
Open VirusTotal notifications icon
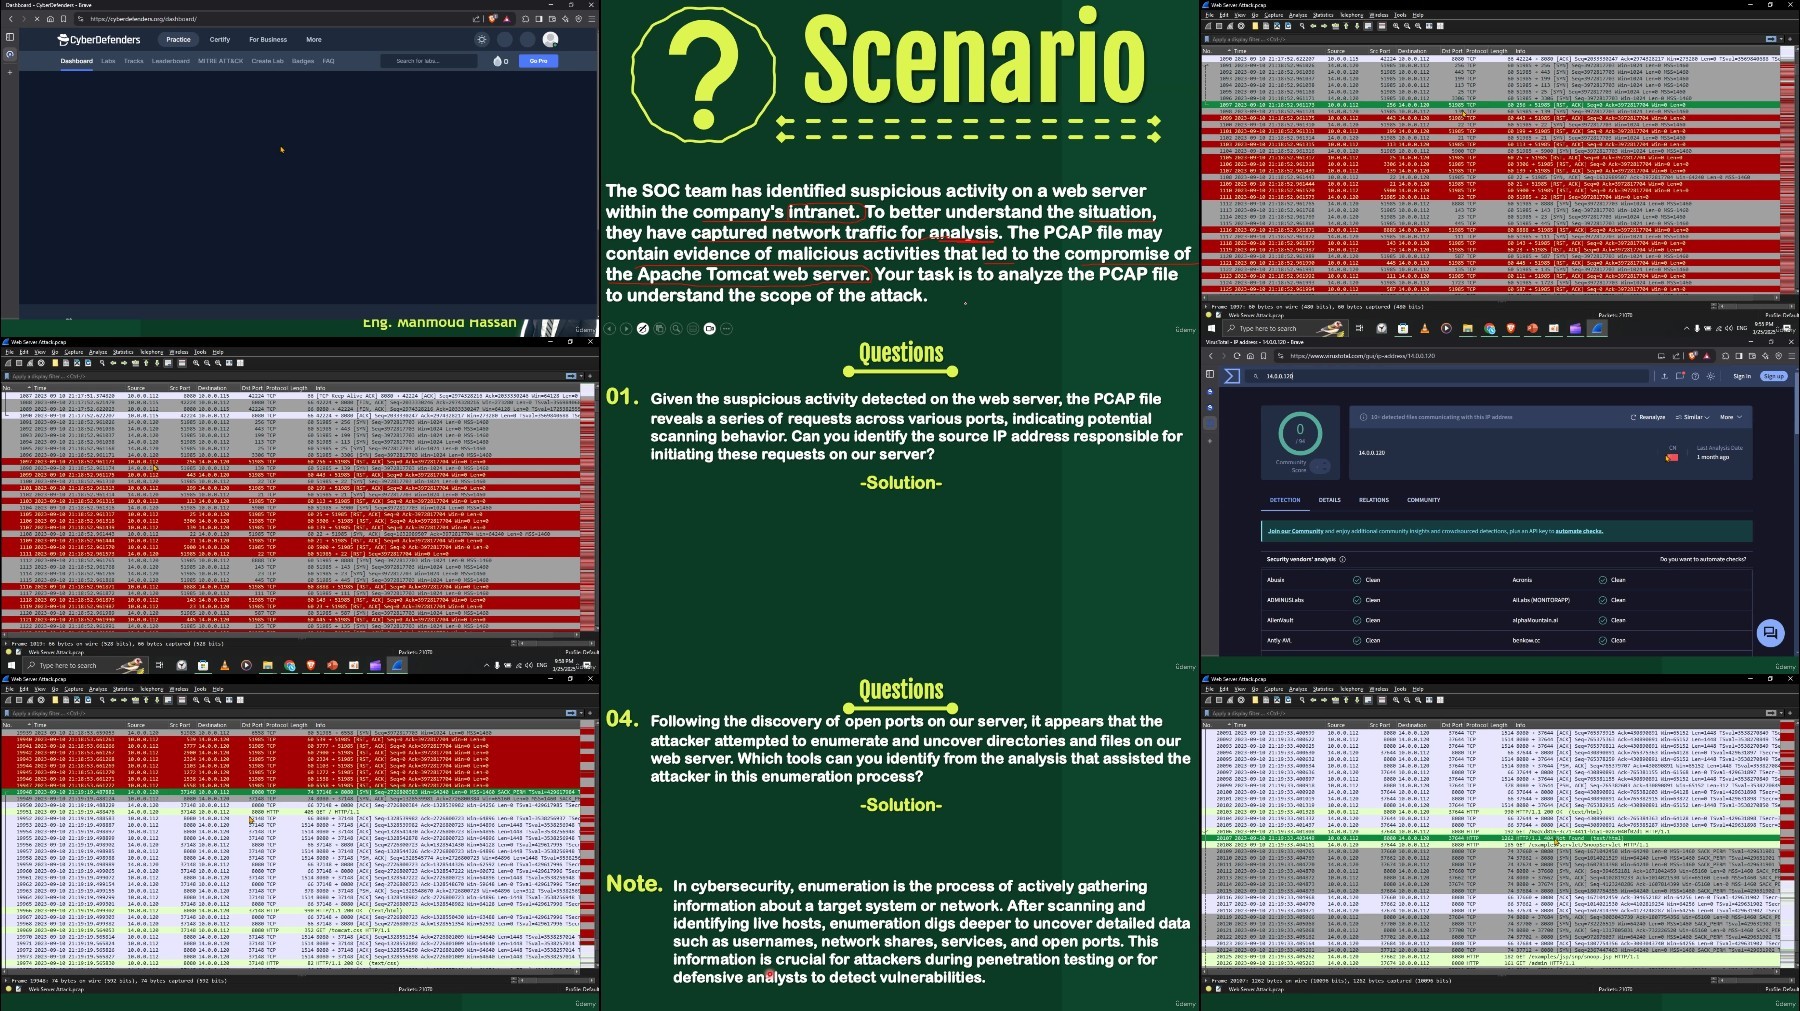(1680, 376)
